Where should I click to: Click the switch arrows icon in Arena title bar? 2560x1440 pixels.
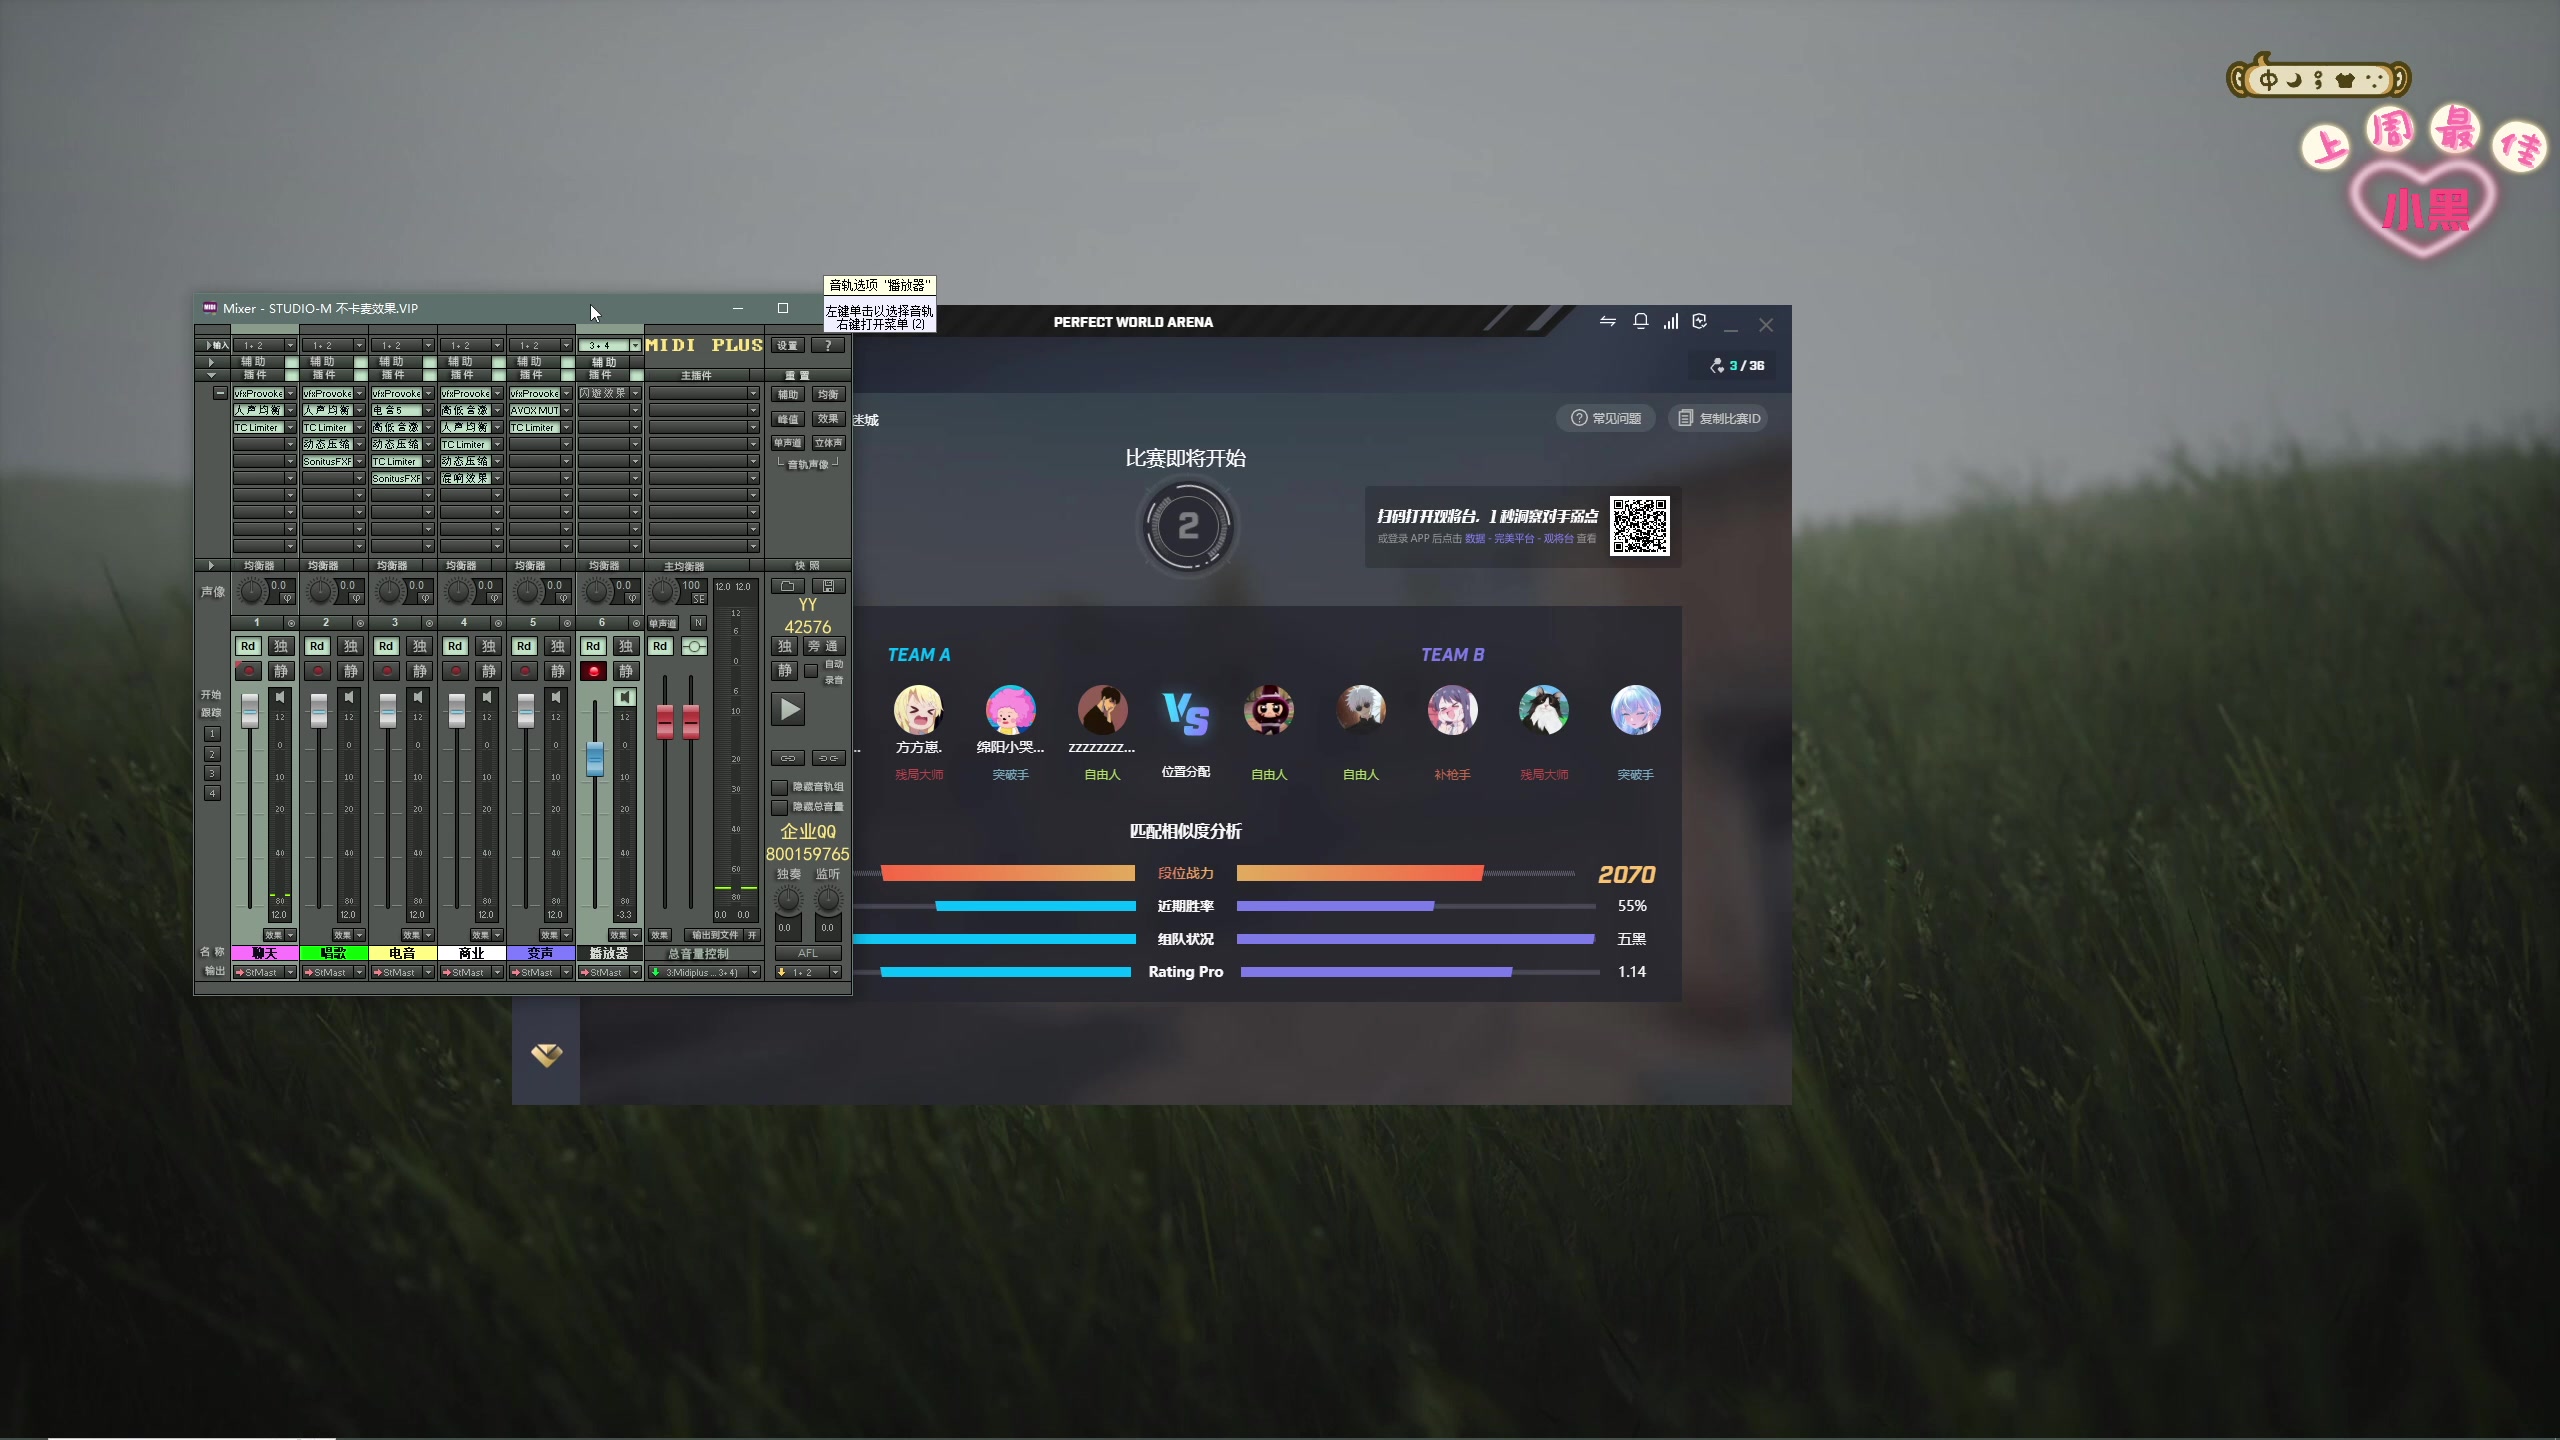[1608, 321]
